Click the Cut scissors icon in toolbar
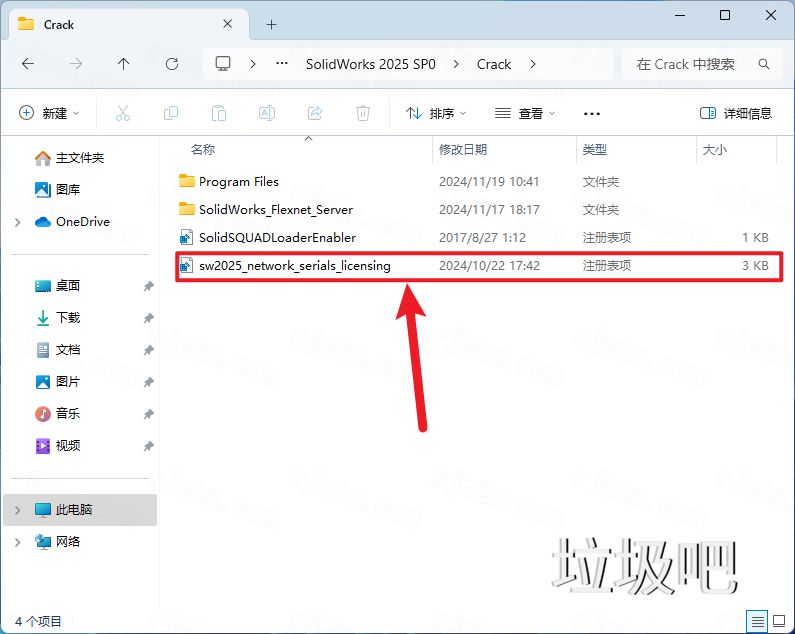The width and height of the screenshot is (795, 634). pyautogui.click(x=123, y=113)
